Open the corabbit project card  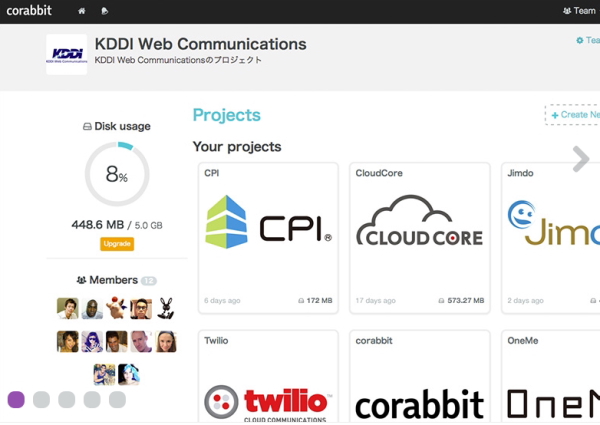coord(420,380)
